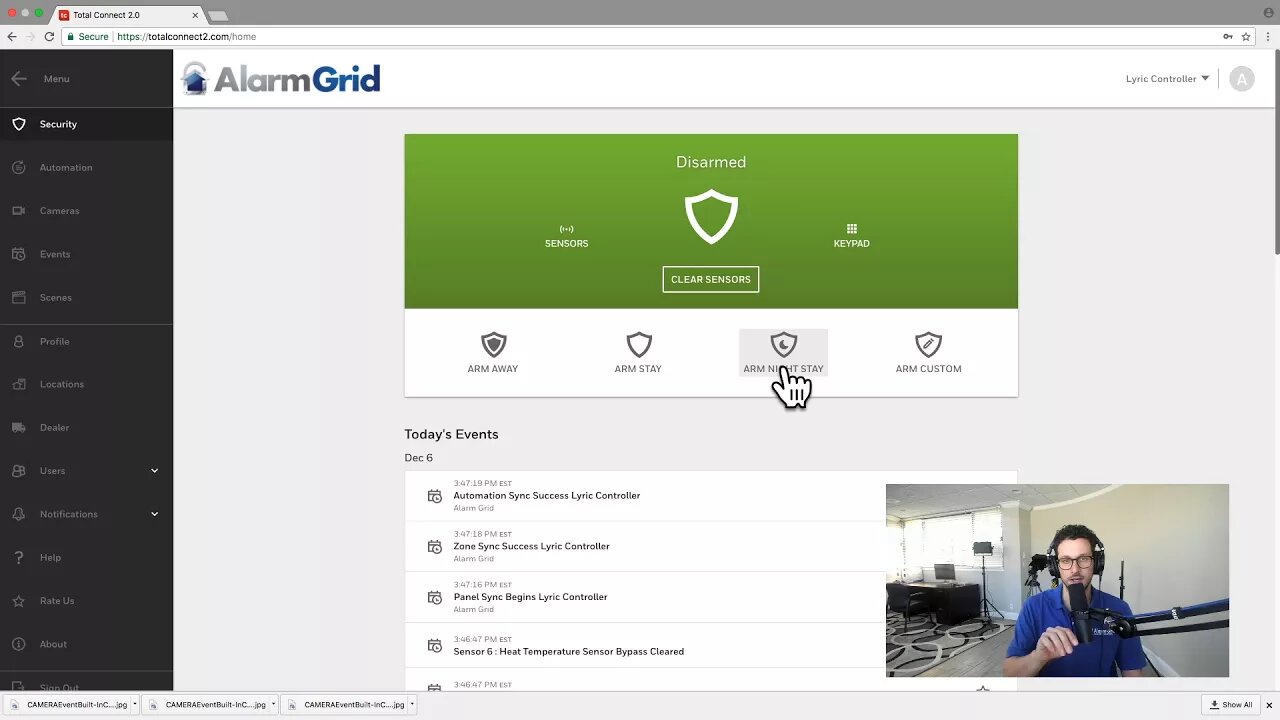Screen dimensions: 1280x720
Task: Click the Arm Stay shield icon
Action: tap(638, 345)
